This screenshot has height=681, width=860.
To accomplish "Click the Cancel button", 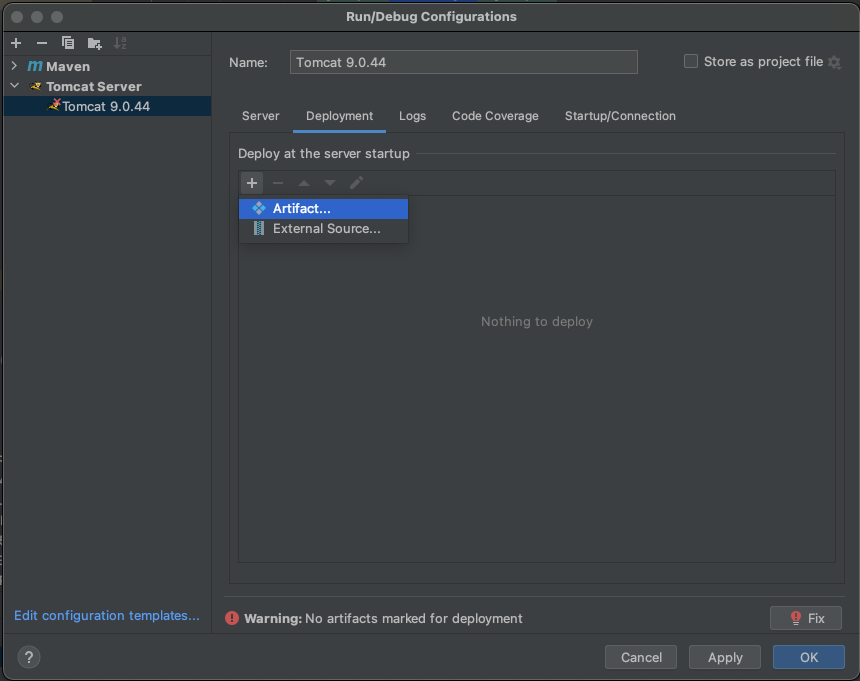I will (x=641, y=657).
